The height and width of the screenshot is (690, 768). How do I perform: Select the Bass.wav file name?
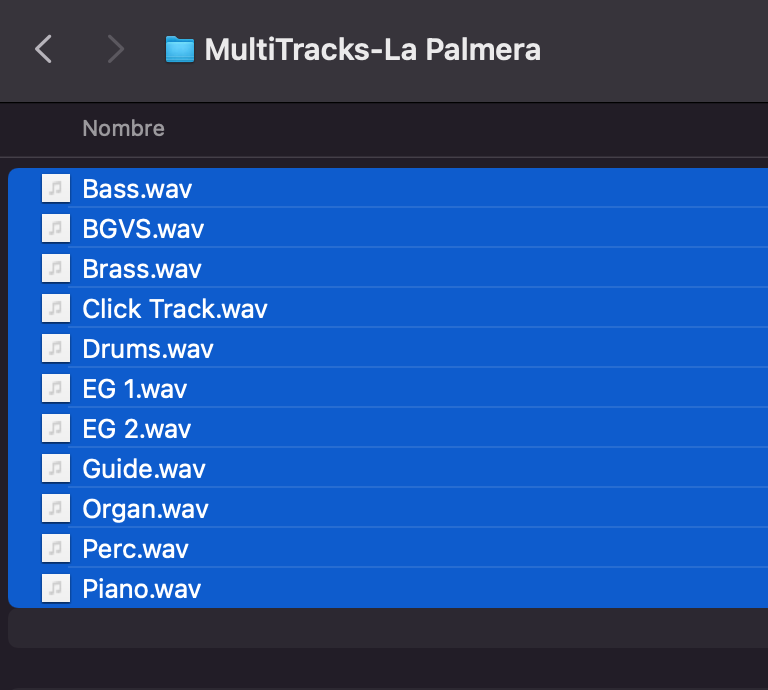pos(137,189)
